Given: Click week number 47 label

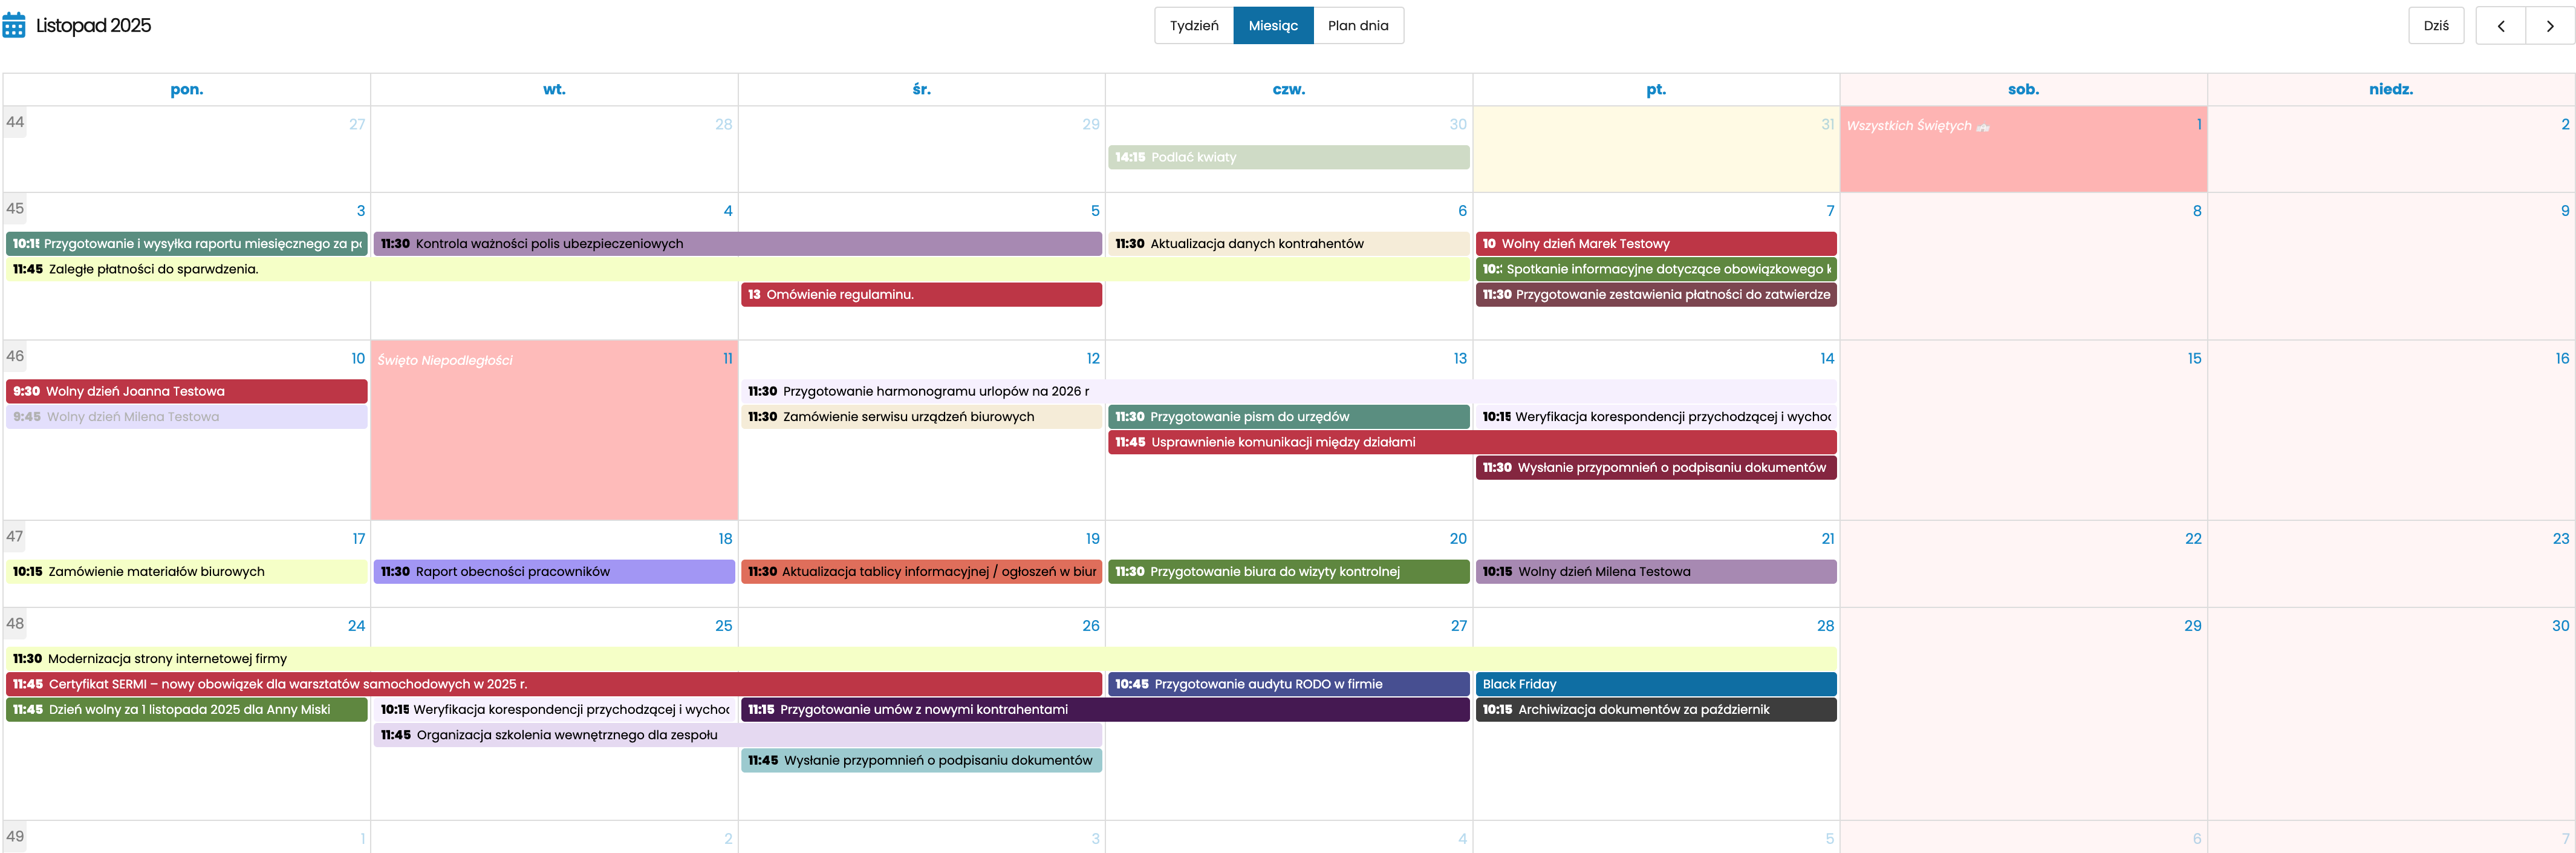Looking at the screenshot, I should click(x=15, y=536).
